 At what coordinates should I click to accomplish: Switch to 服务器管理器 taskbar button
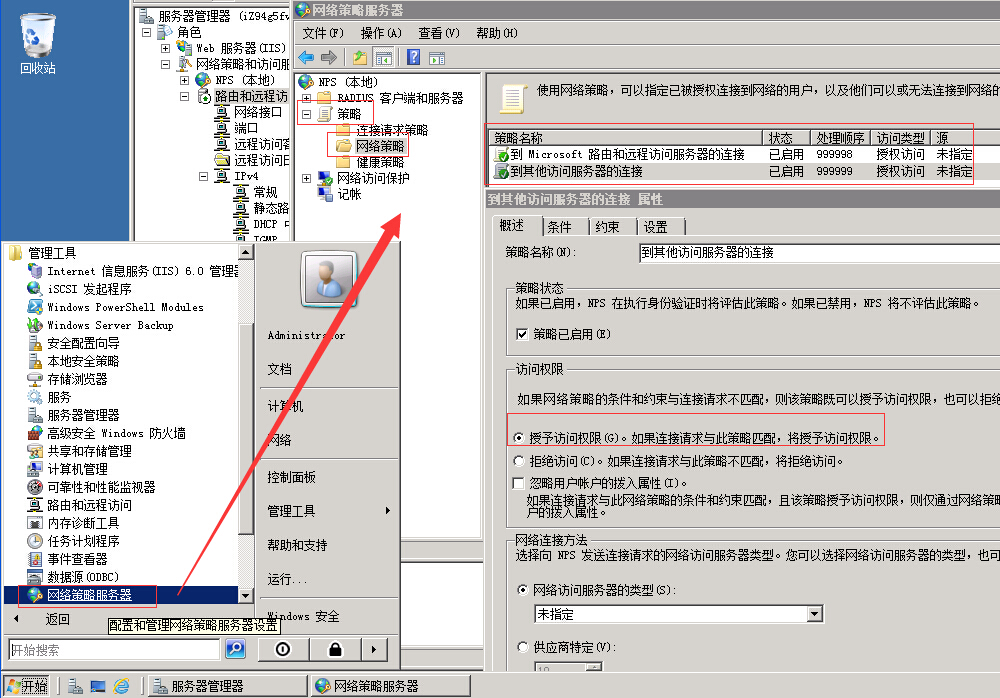pyautogui.click(x=227, y=686)
